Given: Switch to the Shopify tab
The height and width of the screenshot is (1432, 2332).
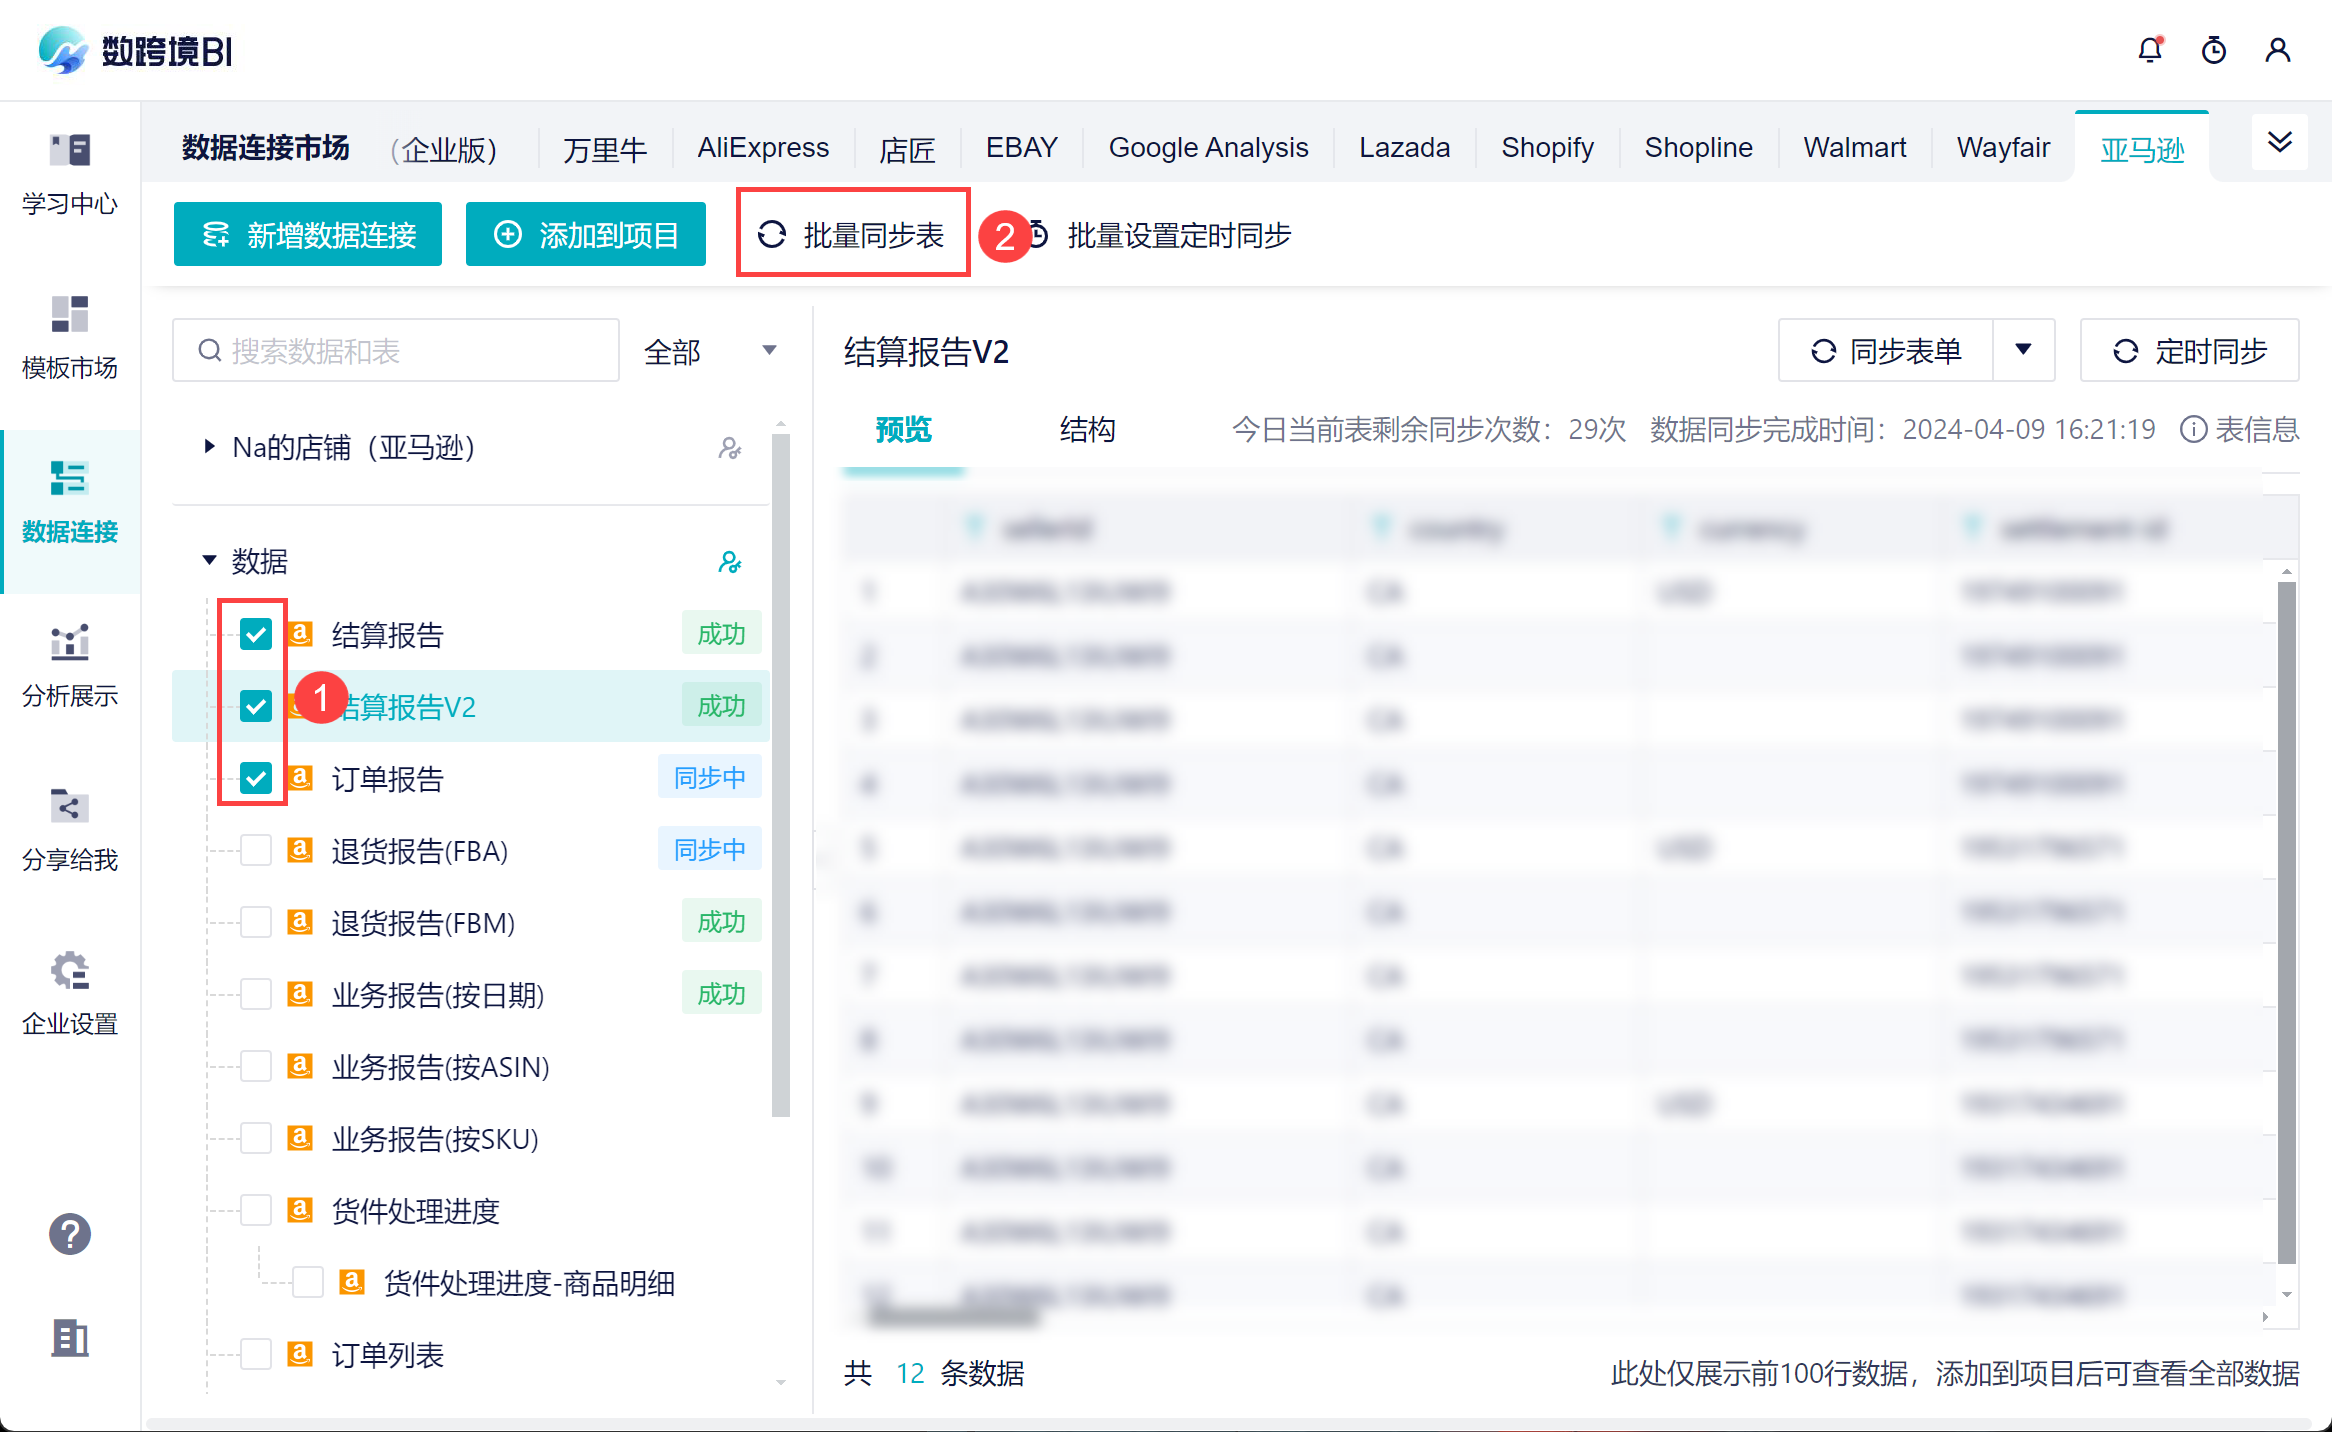Looking at the screenshot, I should 1547,148.
